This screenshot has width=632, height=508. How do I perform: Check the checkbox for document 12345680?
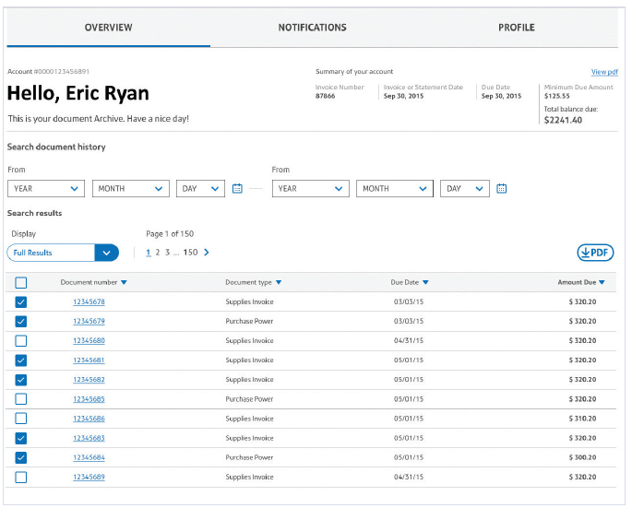21,341
